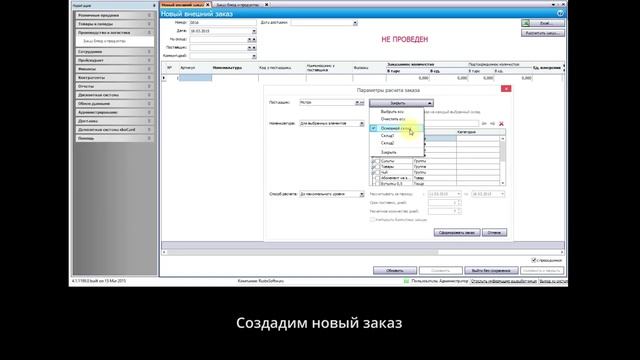Expand the 'Товары и склады' sidebar section
The width and height of the screenshot is (640, 360).
click(114, 24)
